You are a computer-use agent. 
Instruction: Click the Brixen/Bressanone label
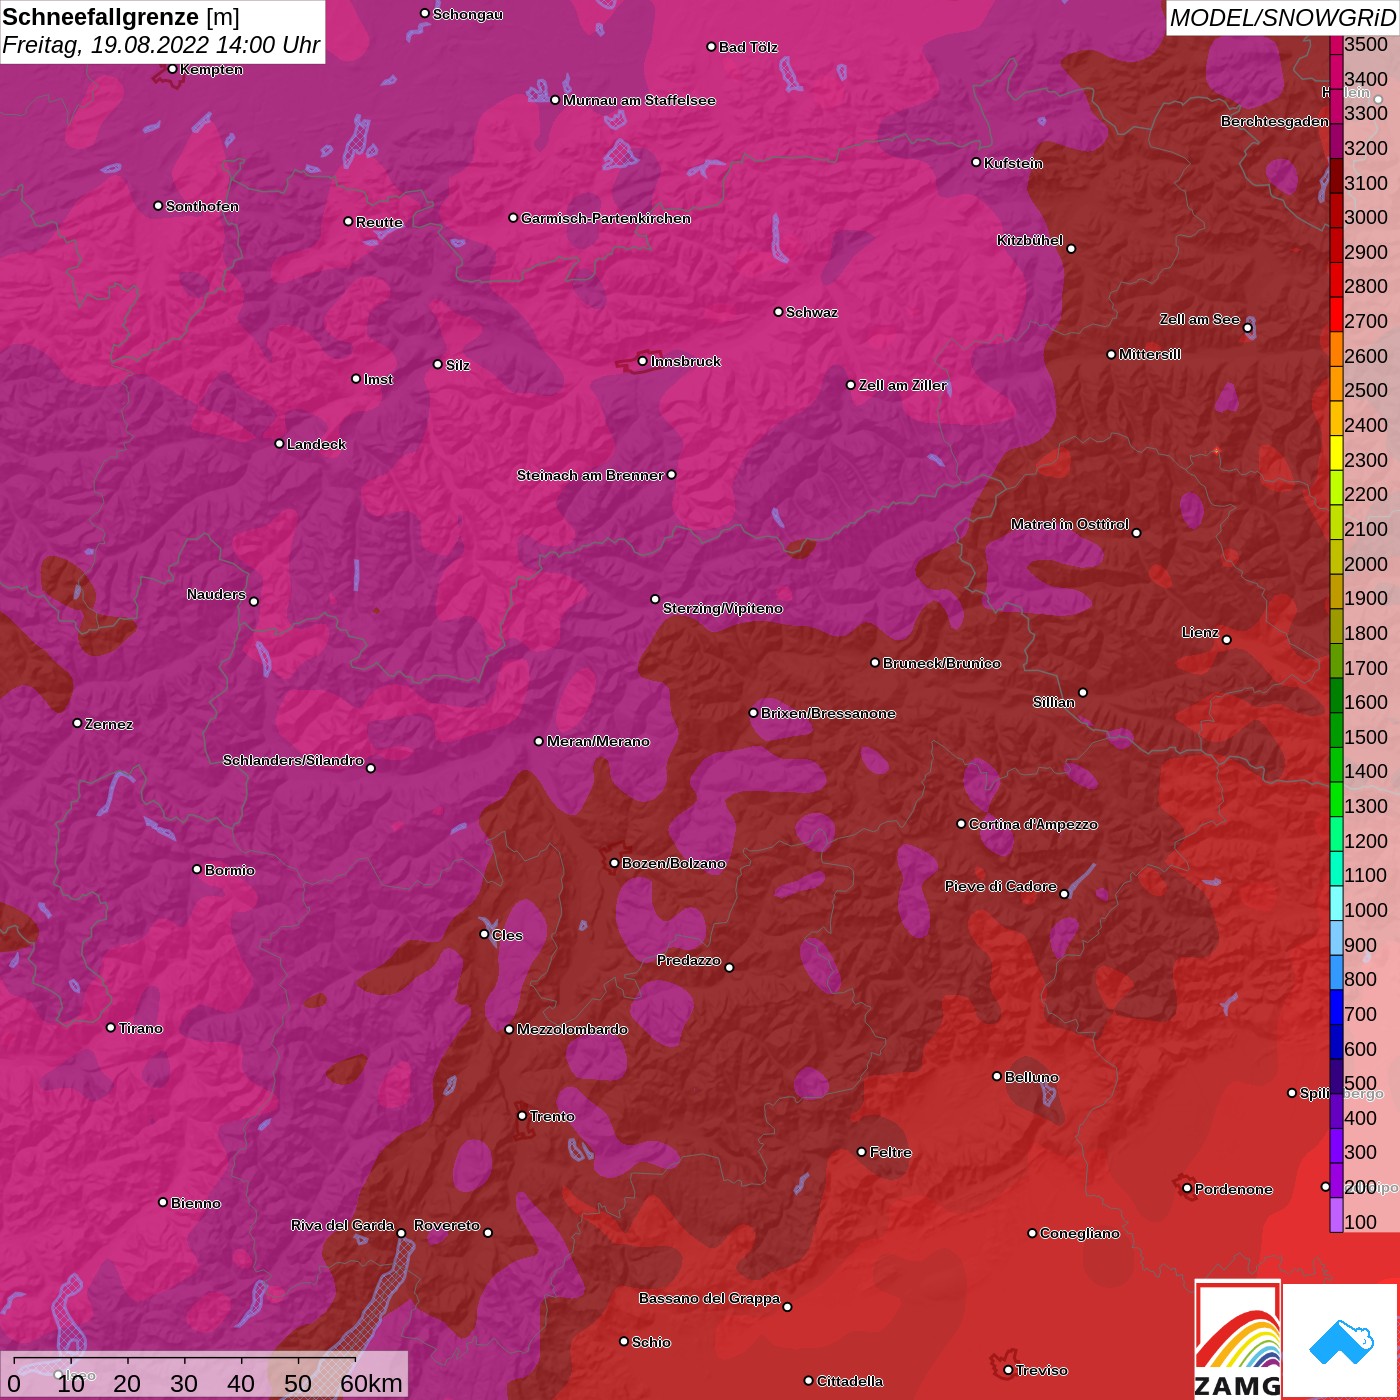pos(828,713)
